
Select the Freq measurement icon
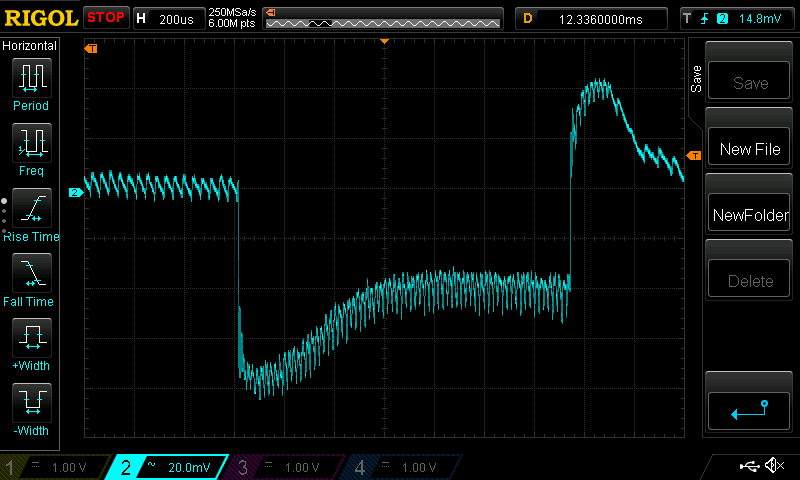point(32,142)
